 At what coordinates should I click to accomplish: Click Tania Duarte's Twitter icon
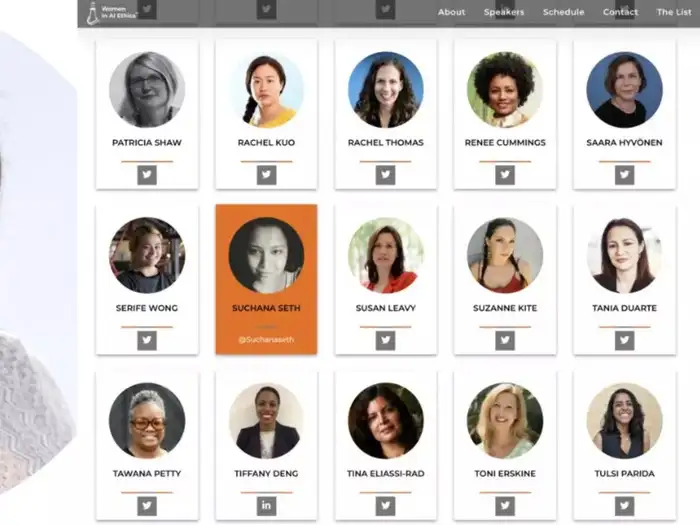point(625,341)
